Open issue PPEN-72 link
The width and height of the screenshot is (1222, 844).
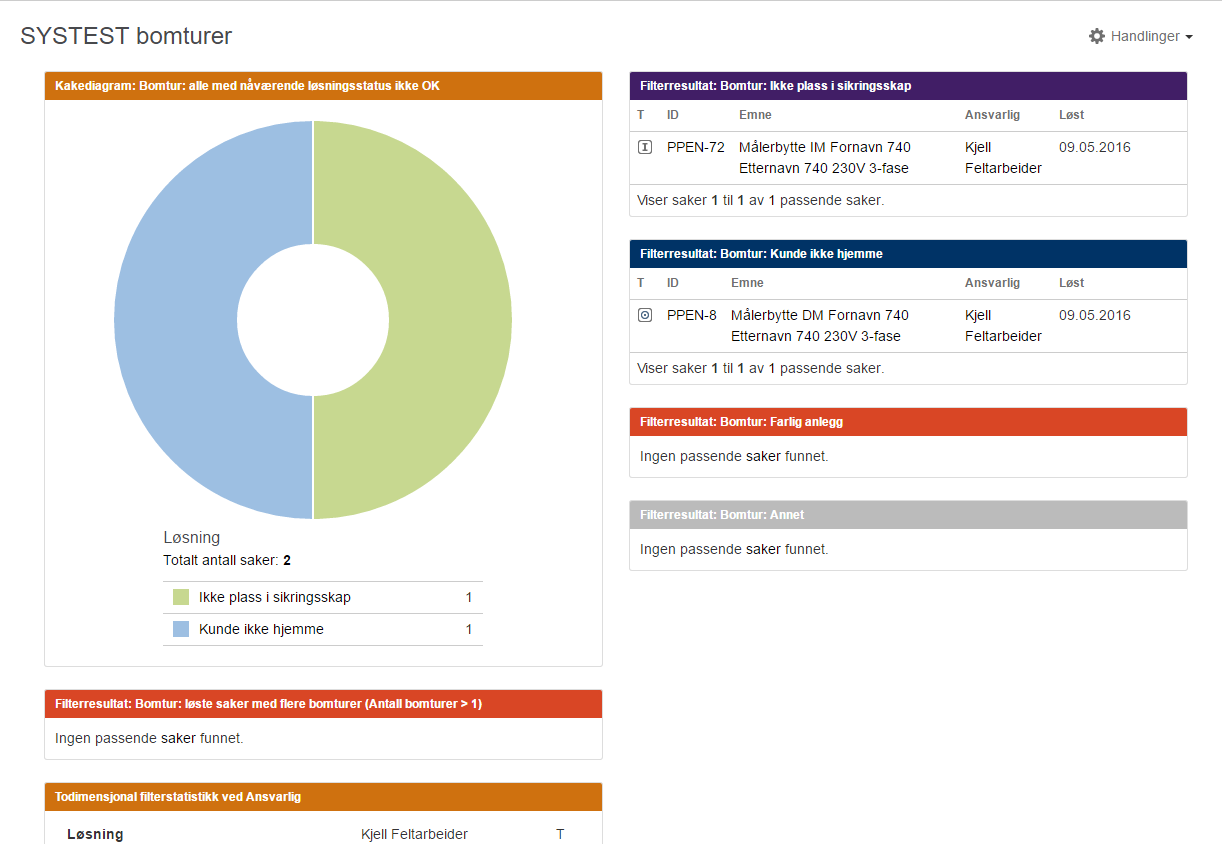[695, 147]
